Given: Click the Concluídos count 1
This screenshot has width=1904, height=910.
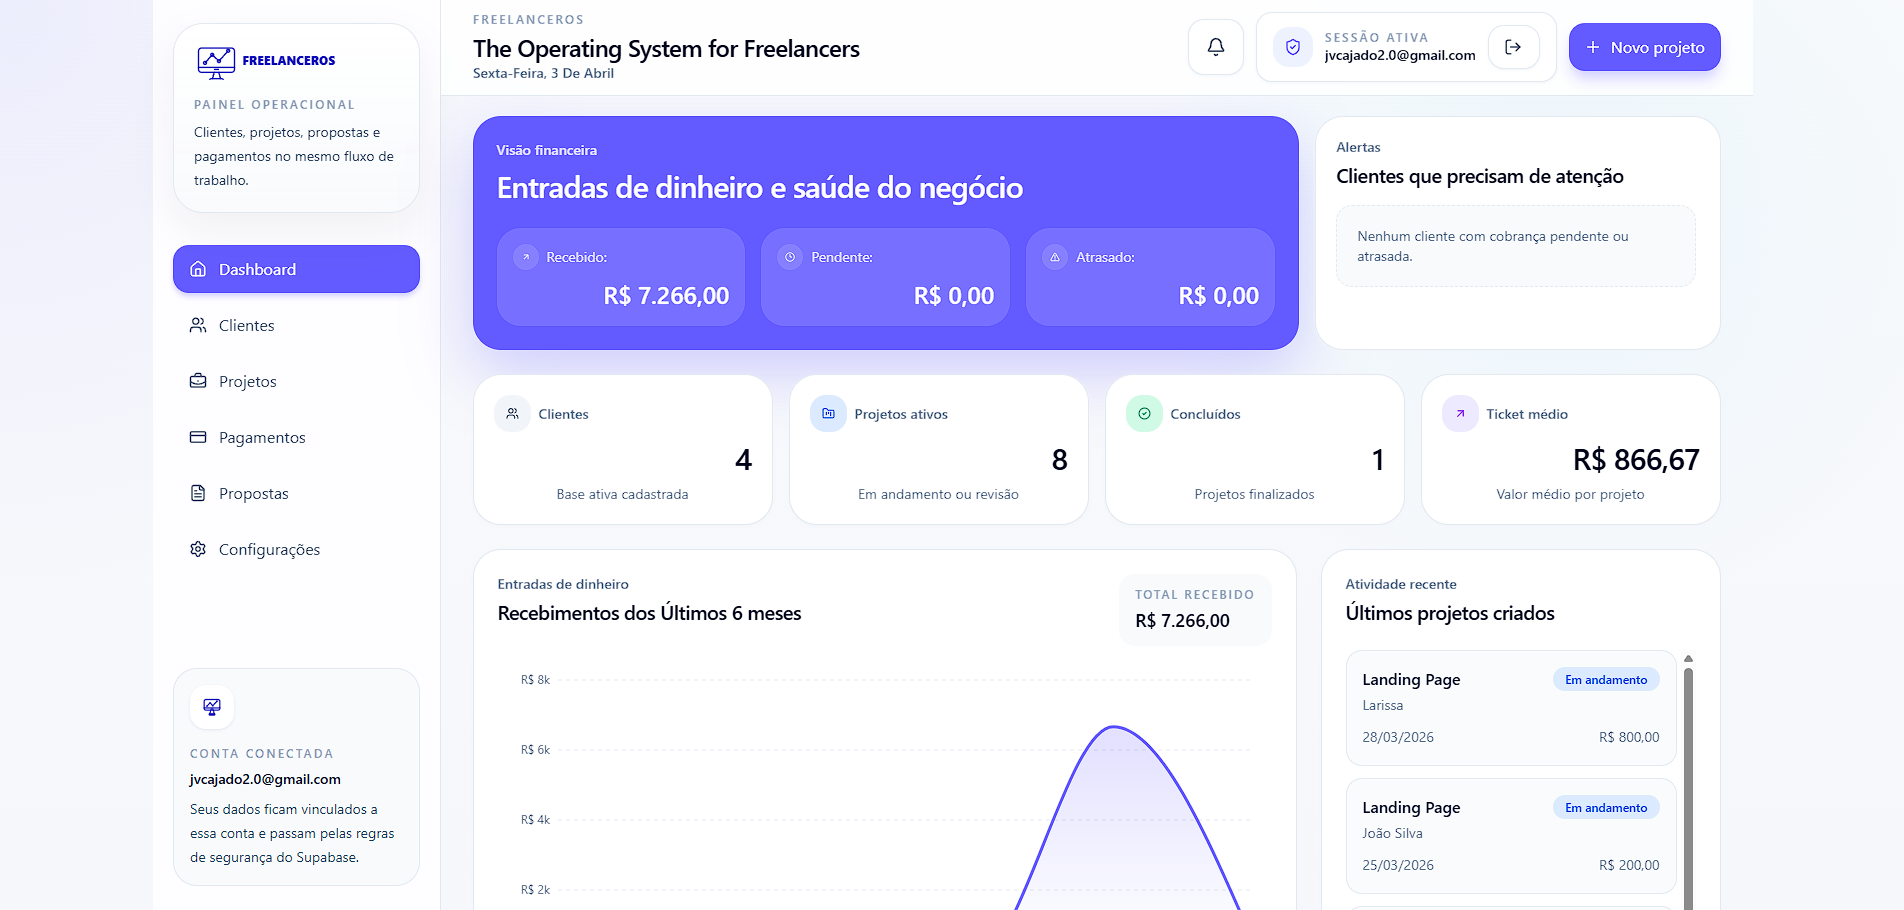Looking at the screenshot, I should tap(1378, 460).
